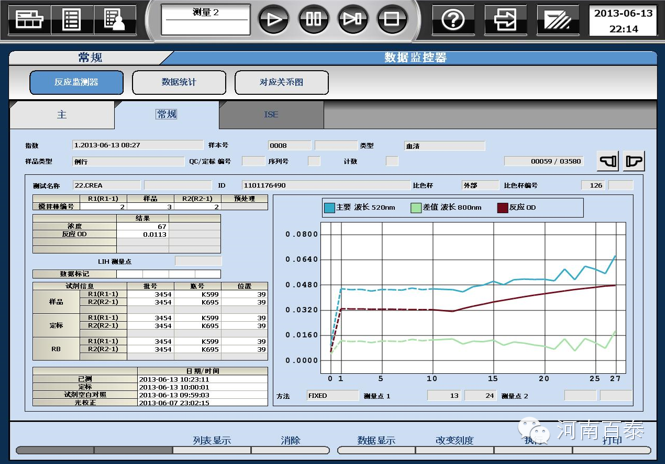The width and height of the screenshot is (665, 464).
Task: Open the system overview icon at far top left
Action: [28, 18]
